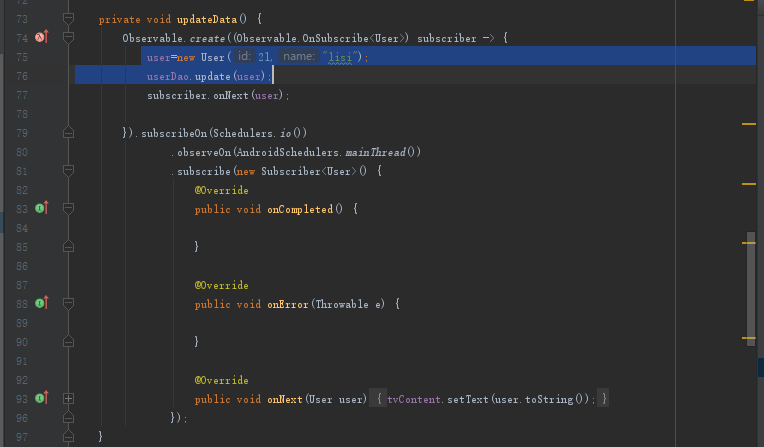The width and height of the screenshot is (764, 447).
Task: Click tvContent in the folded onNext body
Action: [x=414, y=400]
